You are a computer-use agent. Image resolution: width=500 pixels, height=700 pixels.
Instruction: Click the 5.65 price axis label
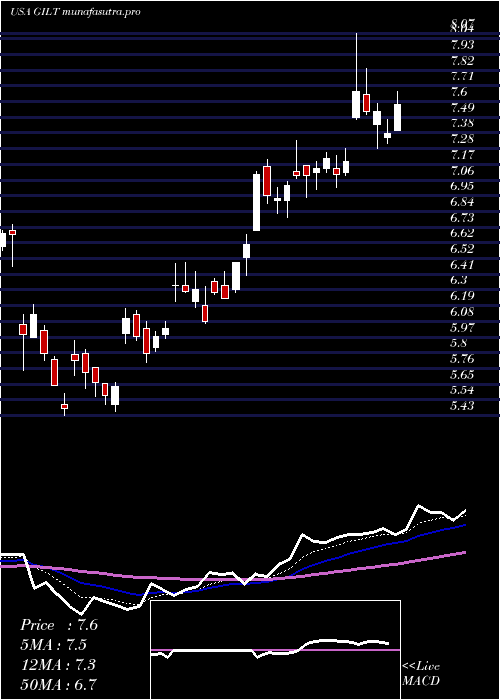point(462,374)
